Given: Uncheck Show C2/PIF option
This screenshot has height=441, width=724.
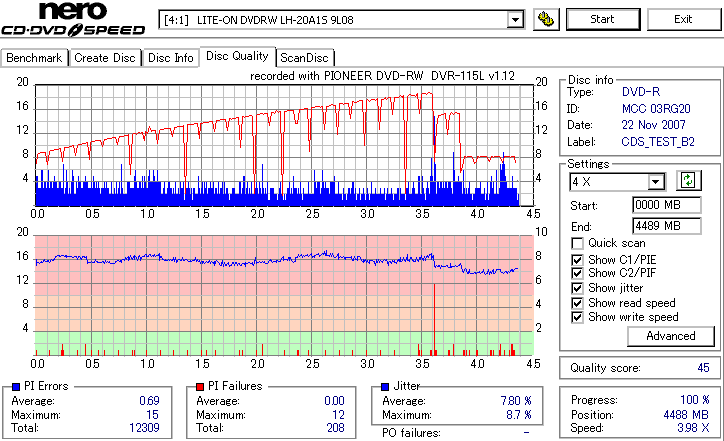Looking at the screenshot, I should coord(577,273).
